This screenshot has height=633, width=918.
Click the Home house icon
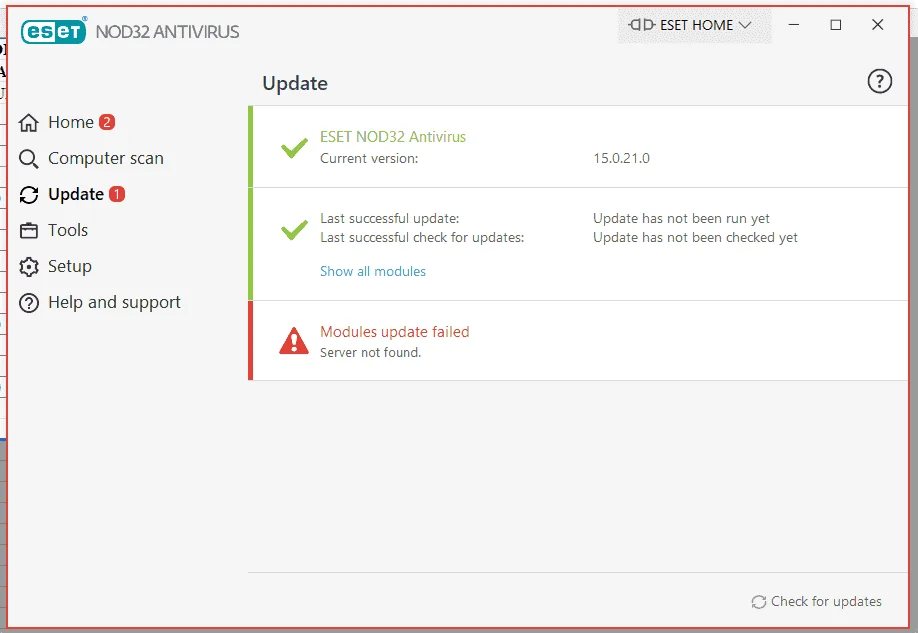[x=29, y=123]
